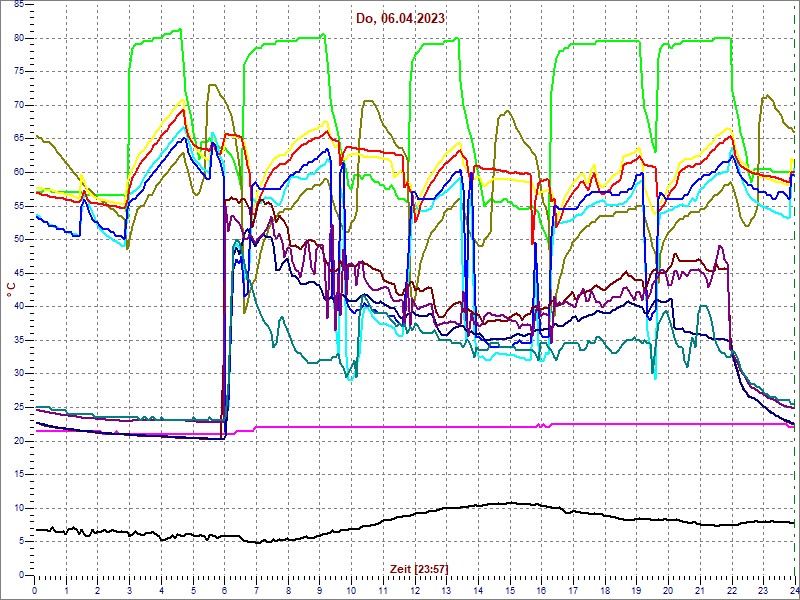Click hour 16 label on time axis
The width and height of the screenshot is (800, 600).
click(541, 591)
